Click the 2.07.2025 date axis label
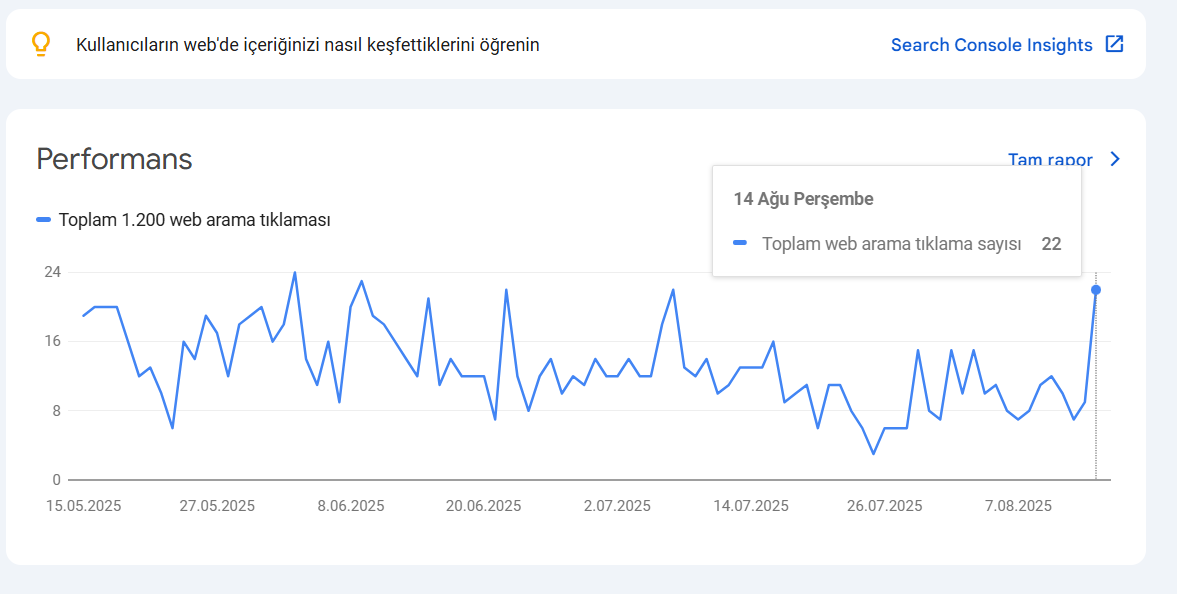This screenshot has width=1177, height=594. 618,505
